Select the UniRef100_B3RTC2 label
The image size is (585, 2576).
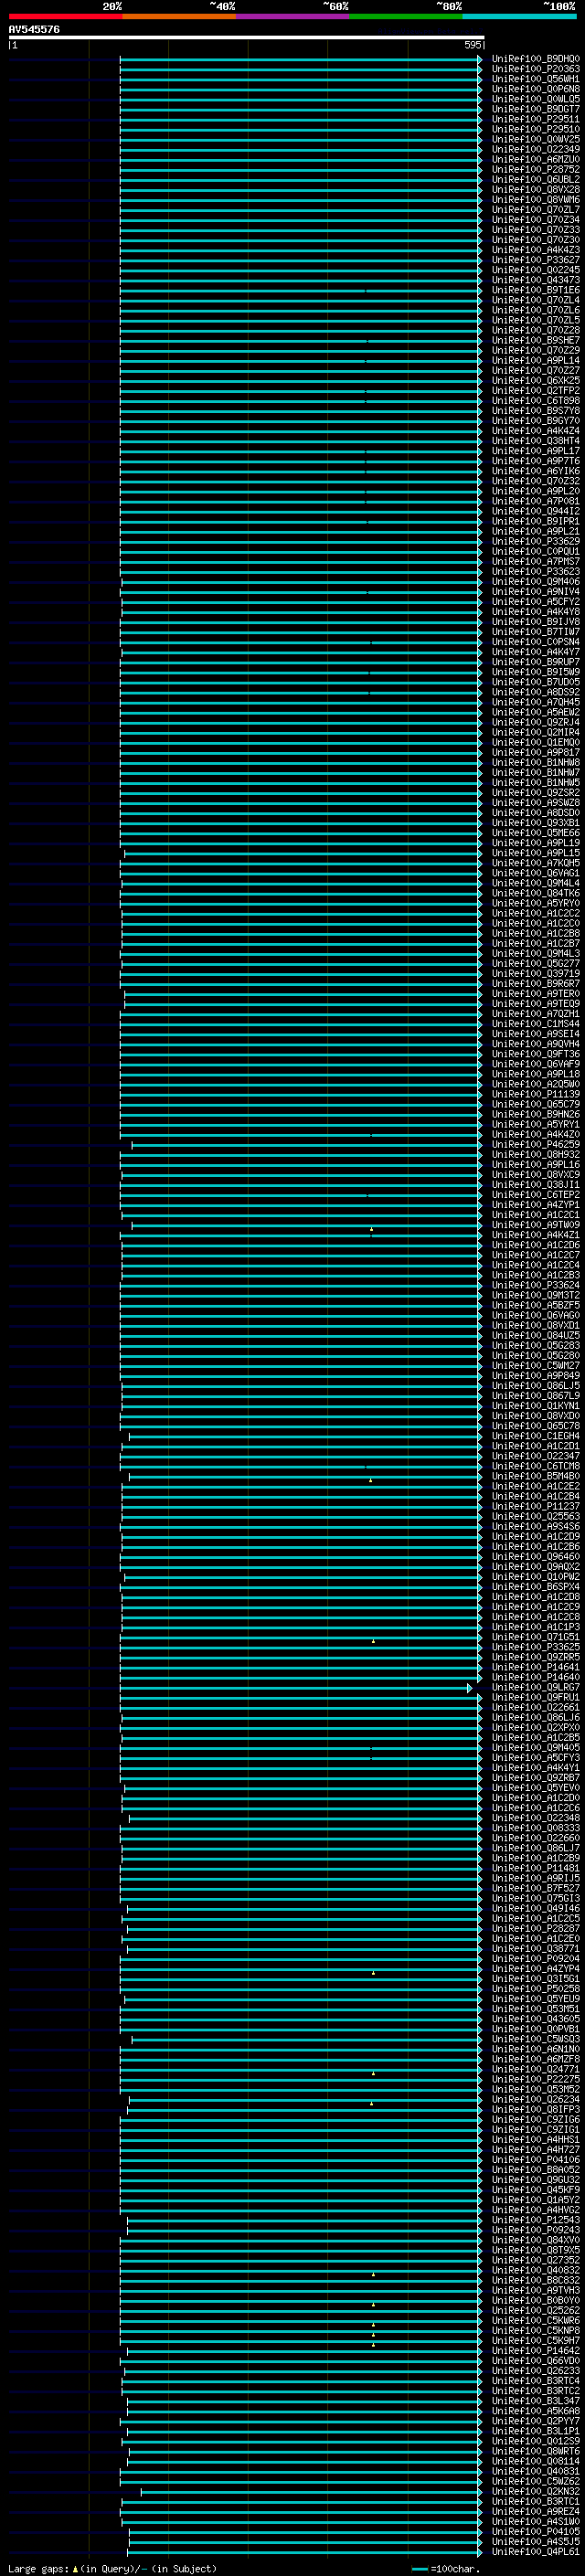(x=536, y=2390)
